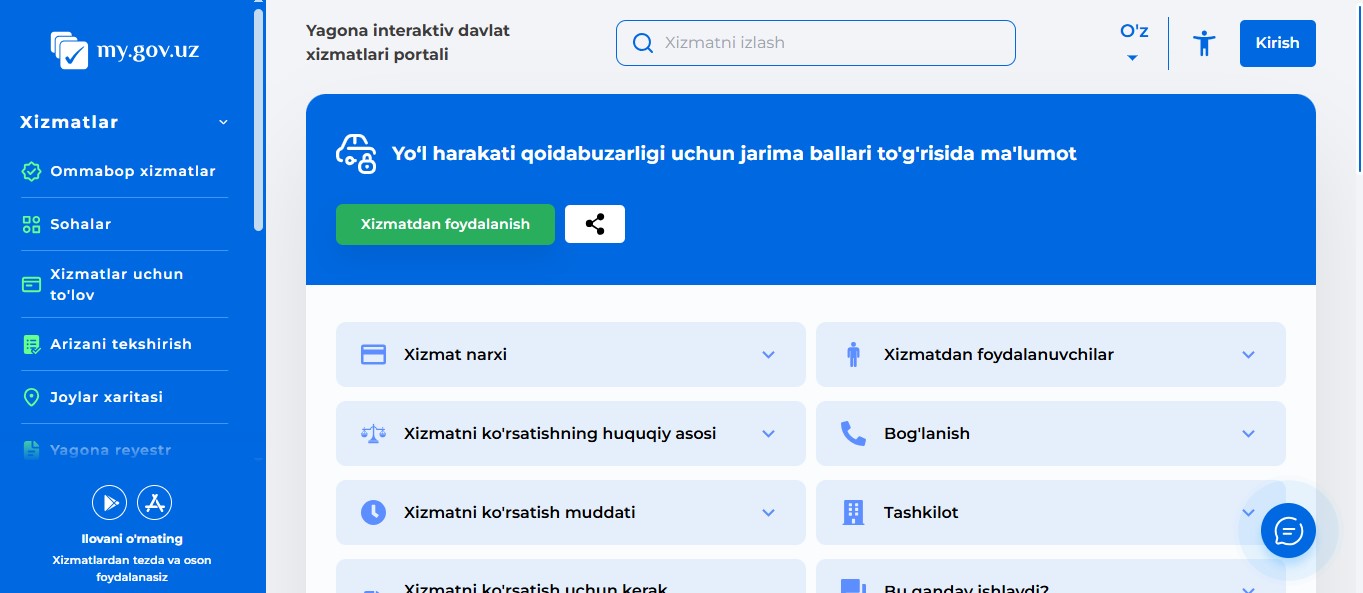The height and width of the screenshot is (593, 1363).
Task: Collapse the Xizmatlar sidebar menu
Action: (223, 122)
